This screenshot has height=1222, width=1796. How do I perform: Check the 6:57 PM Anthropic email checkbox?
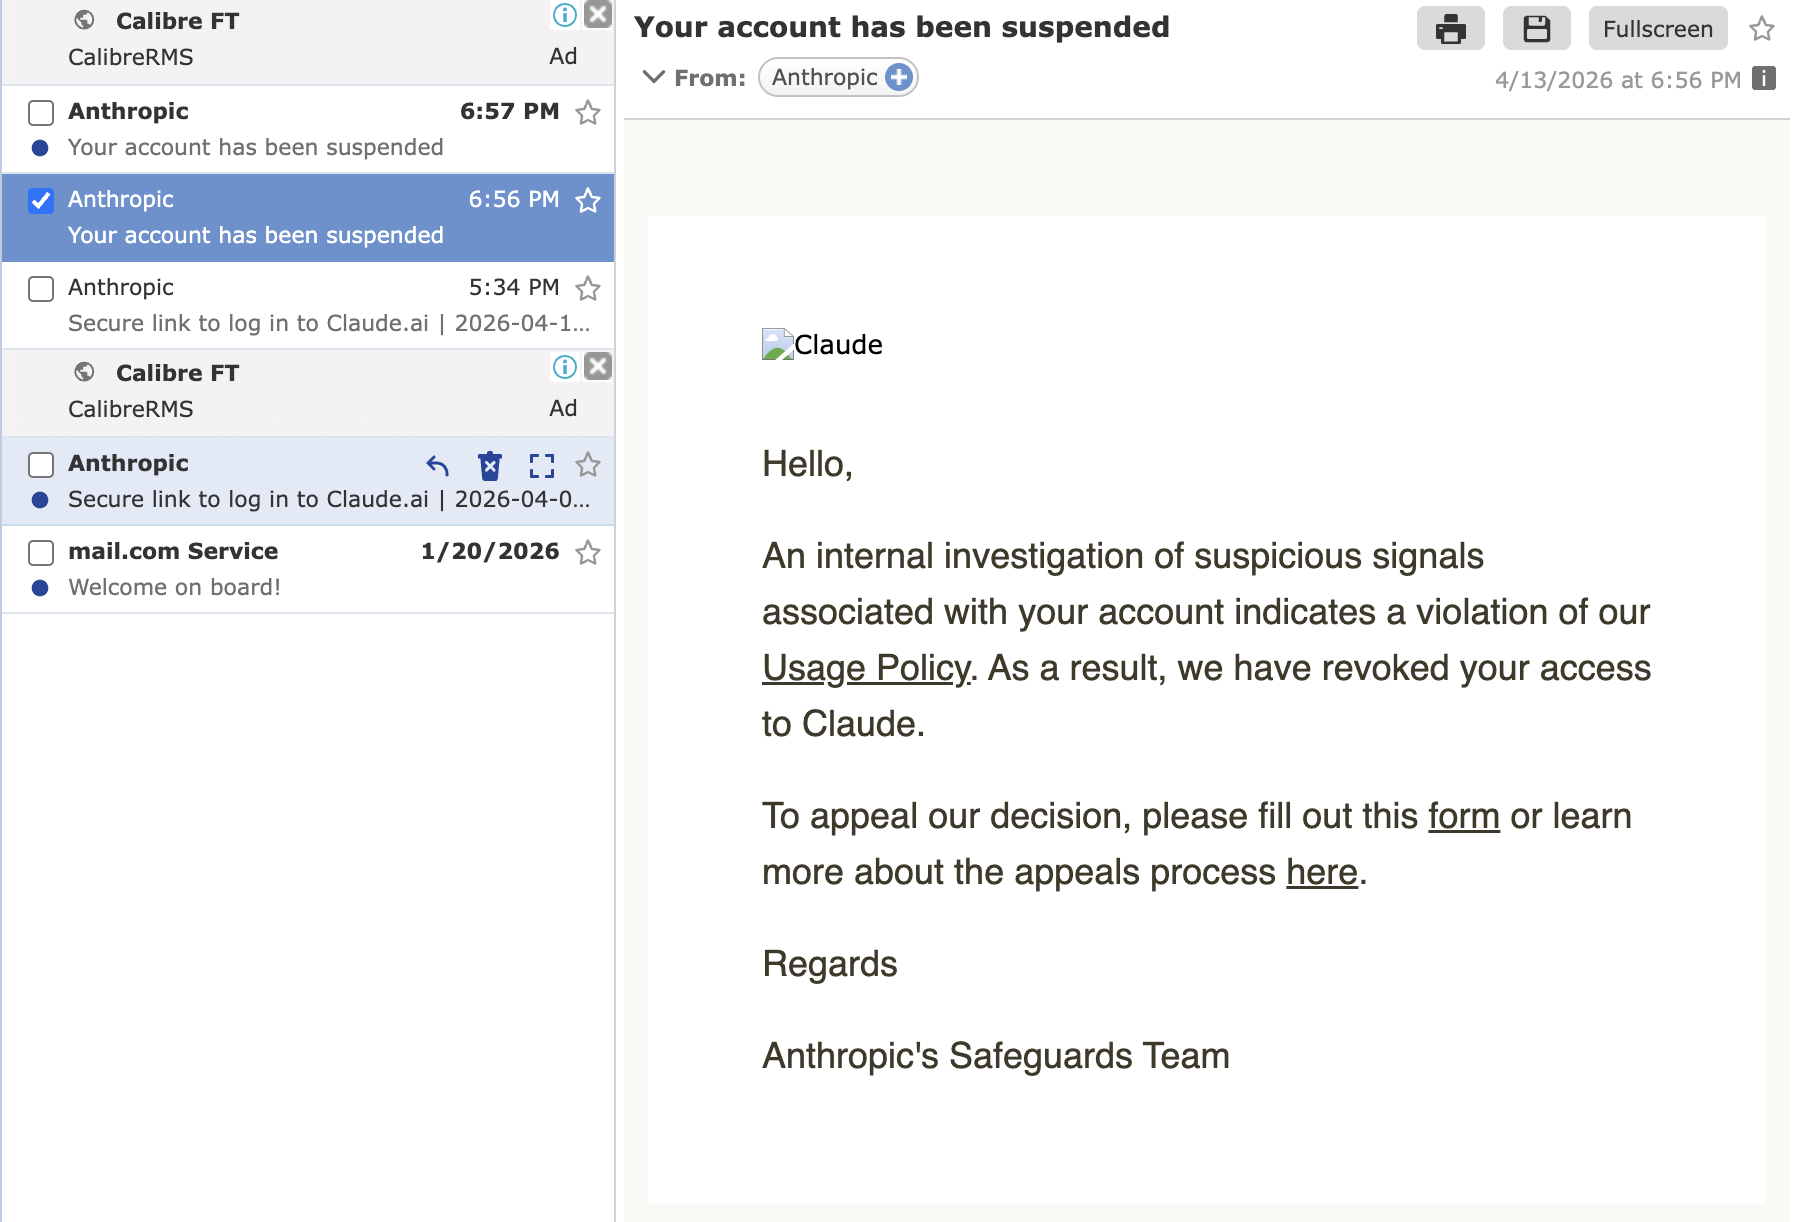[x=41, y=113]
